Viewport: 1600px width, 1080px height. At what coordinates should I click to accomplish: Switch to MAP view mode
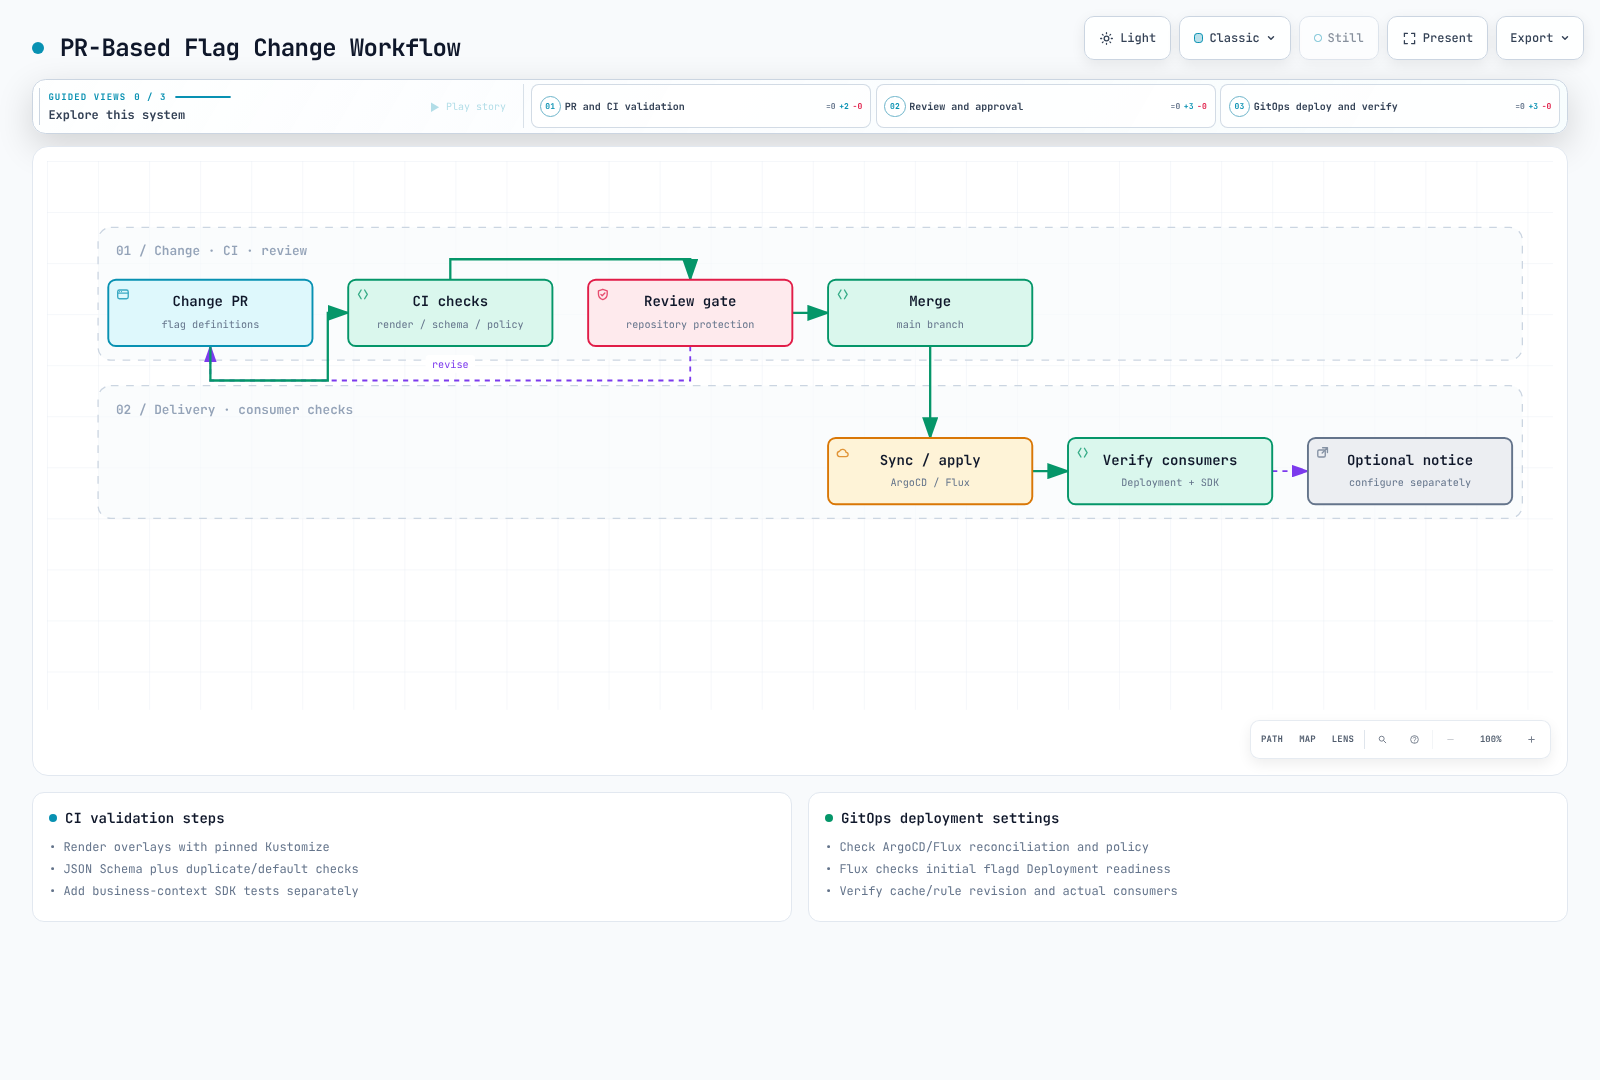click(x=1307, y=739)
